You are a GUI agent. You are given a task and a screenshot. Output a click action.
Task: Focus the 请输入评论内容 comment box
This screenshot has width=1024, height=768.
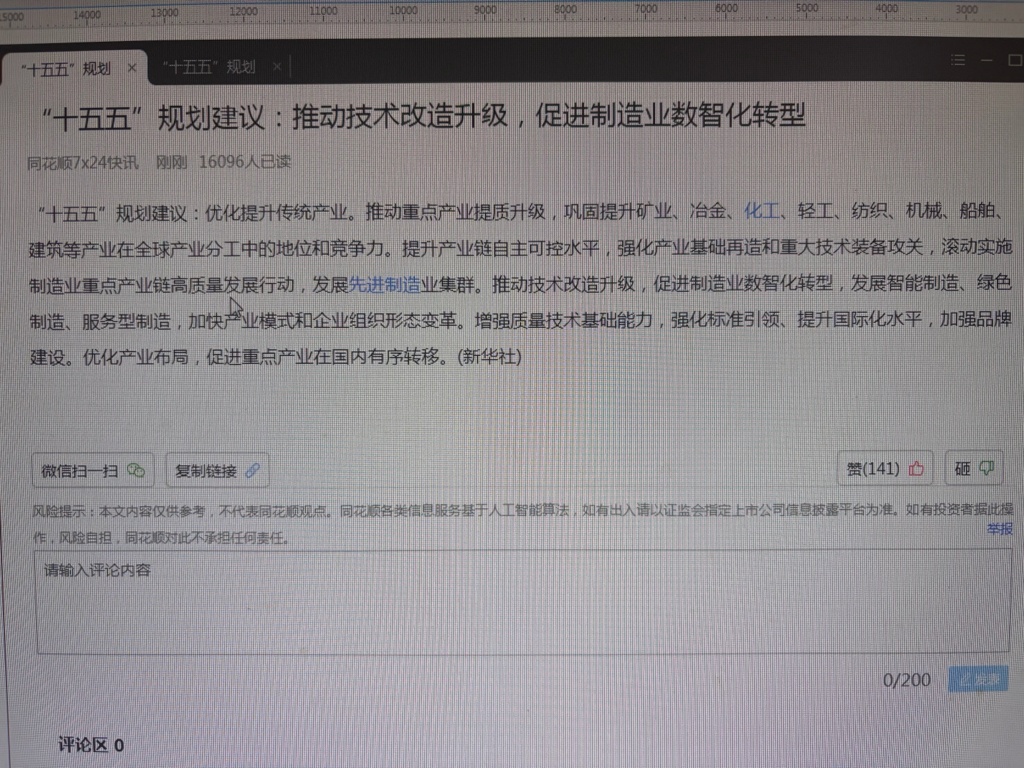tap(523, 601)
